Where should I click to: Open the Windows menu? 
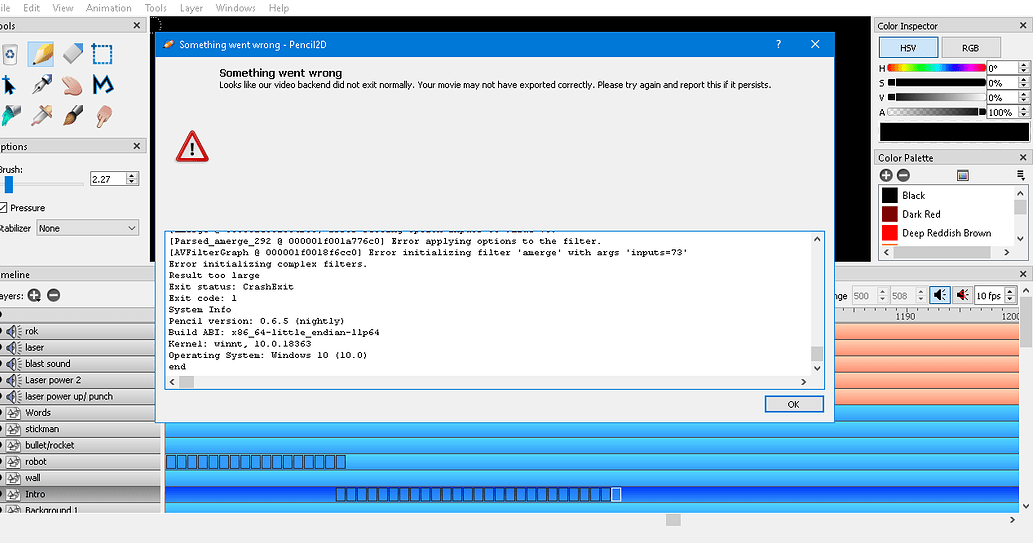click(235, 8)
